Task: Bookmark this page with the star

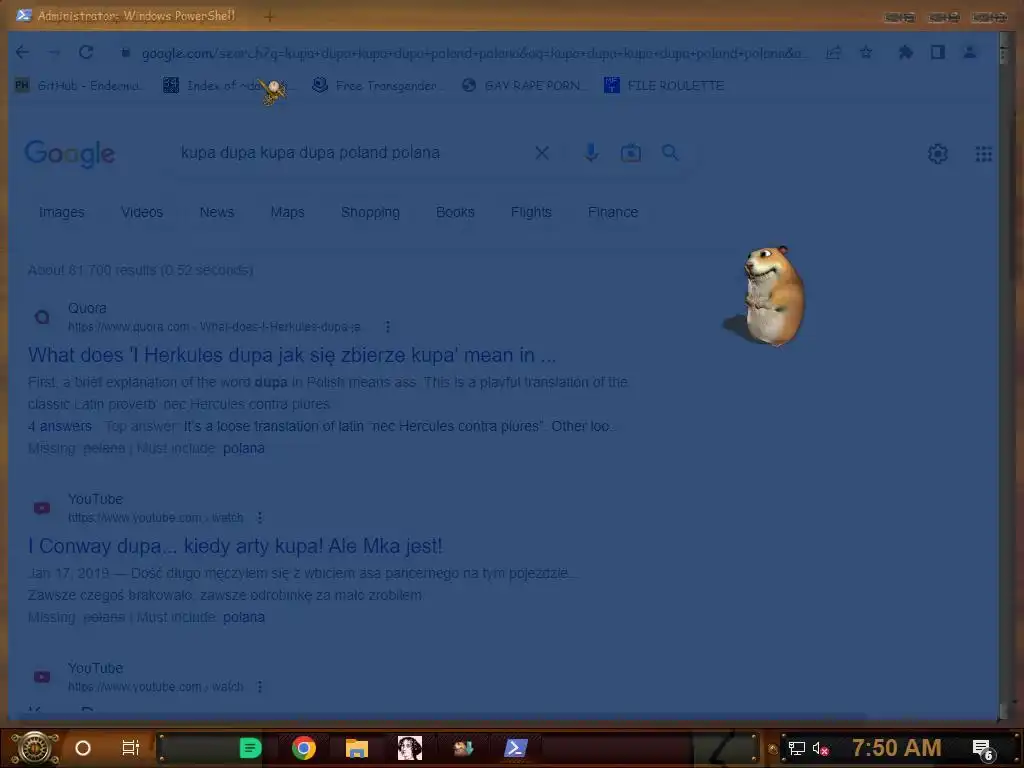Action: point(865,52)
